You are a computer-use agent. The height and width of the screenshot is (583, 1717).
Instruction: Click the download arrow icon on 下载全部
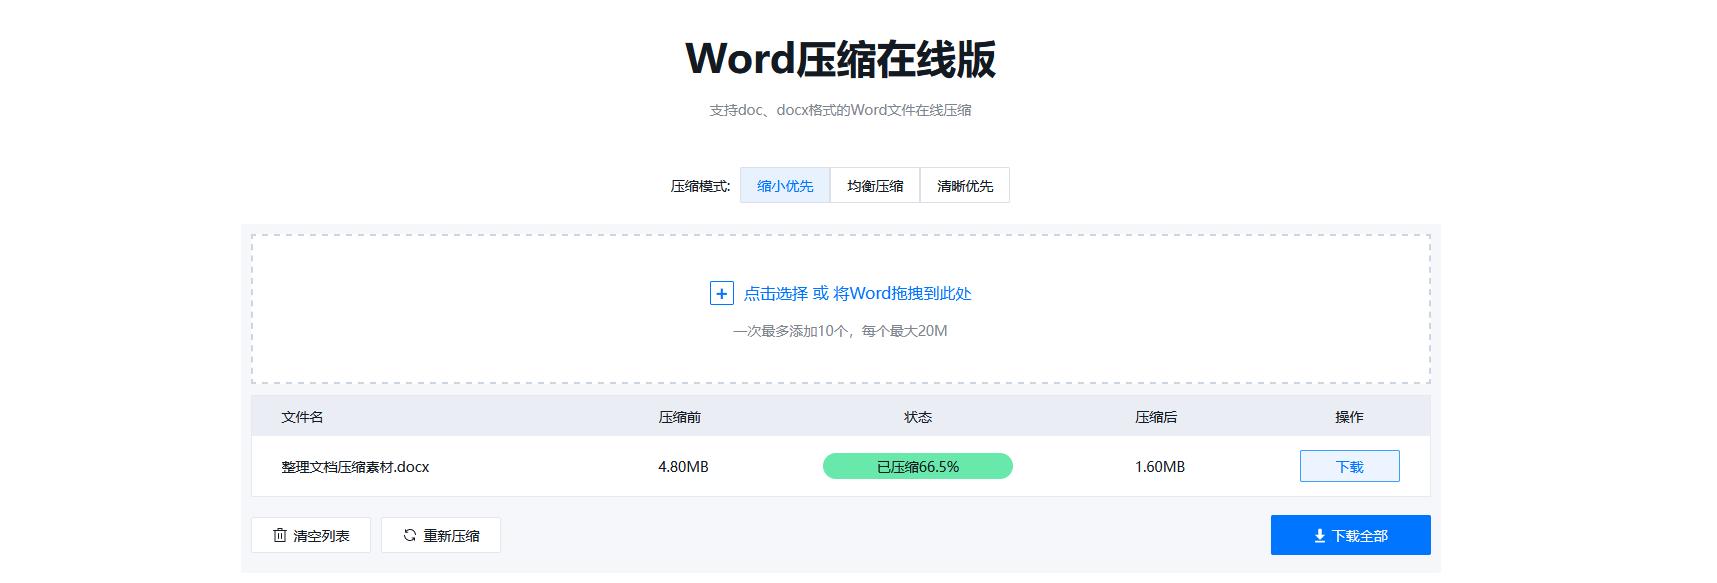[1320, 536]
